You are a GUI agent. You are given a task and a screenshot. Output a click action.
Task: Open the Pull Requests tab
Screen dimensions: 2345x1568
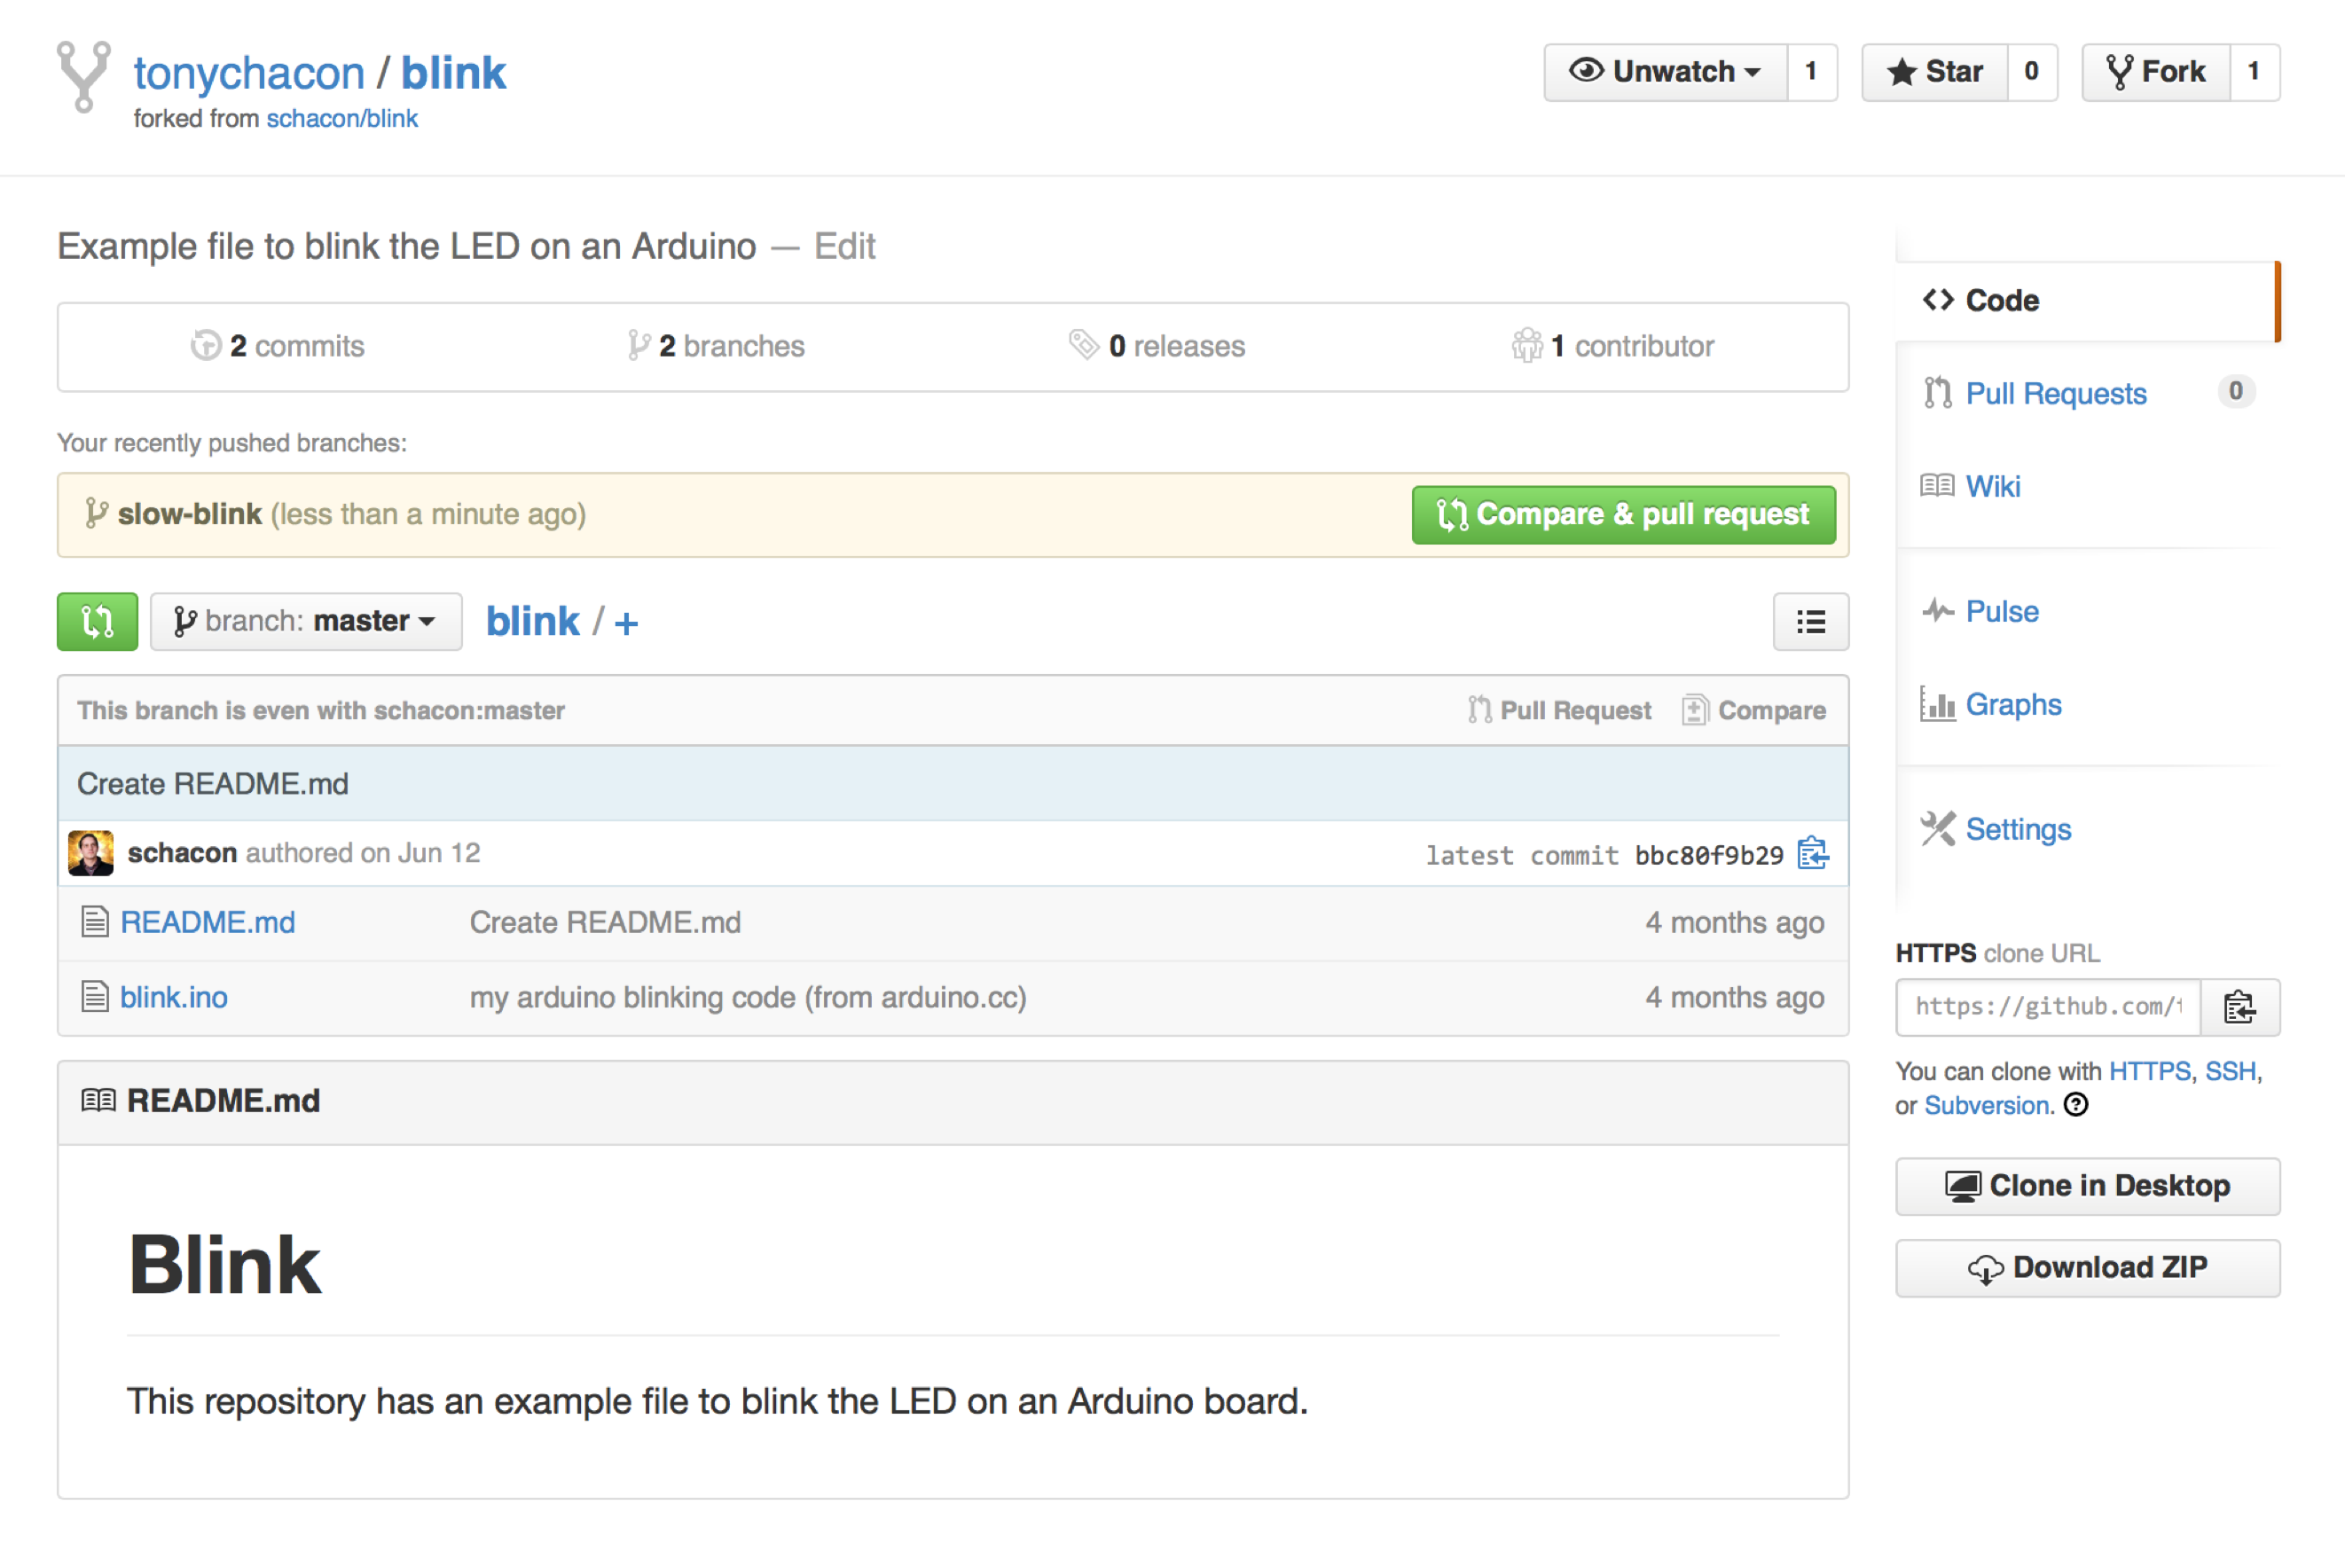[x=2055, y=393]
